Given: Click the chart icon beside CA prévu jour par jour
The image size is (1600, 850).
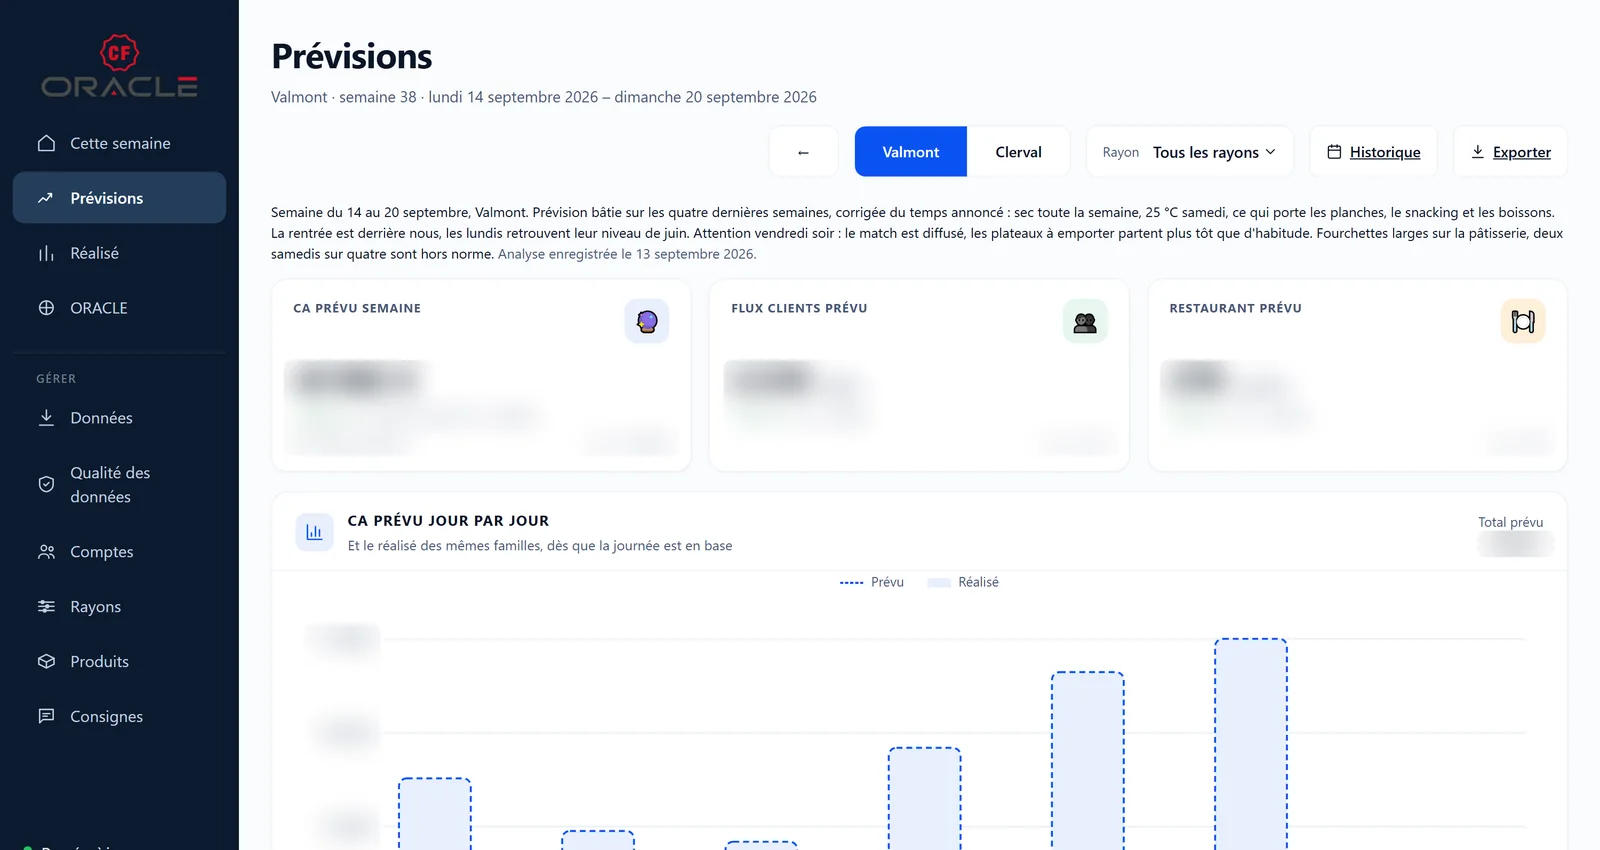Looking at the screenshot, I should (x=314, y=532).
